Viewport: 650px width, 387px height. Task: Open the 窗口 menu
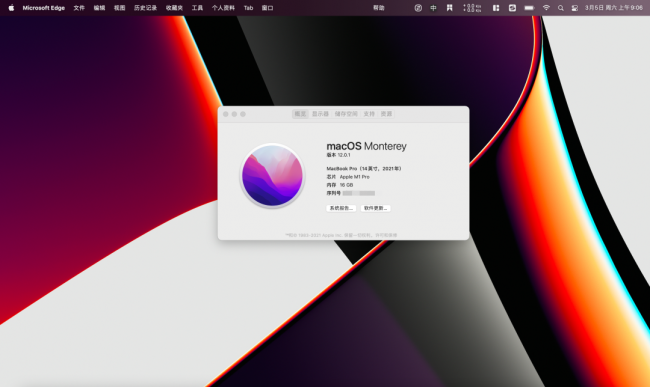(x=267, y=8)
